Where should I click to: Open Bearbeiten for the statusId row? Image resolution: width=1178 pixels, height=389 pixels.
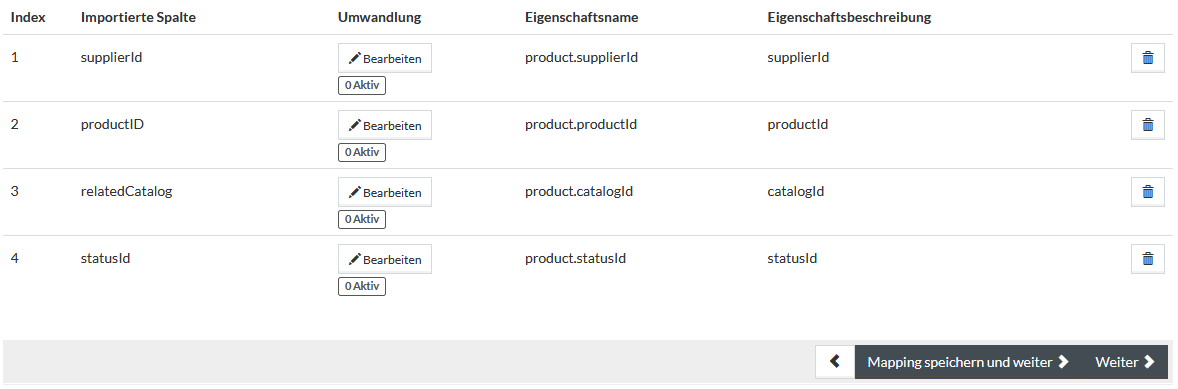385,258
